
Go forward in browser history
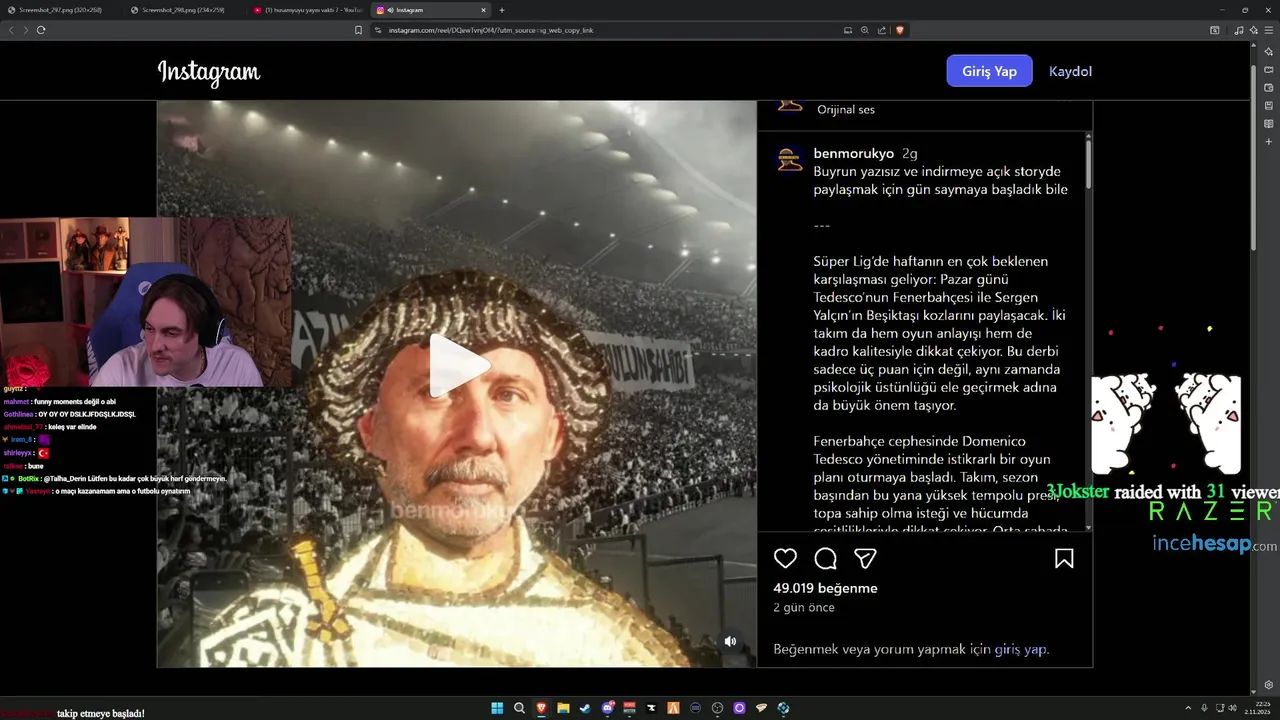[x=25, y=30]
